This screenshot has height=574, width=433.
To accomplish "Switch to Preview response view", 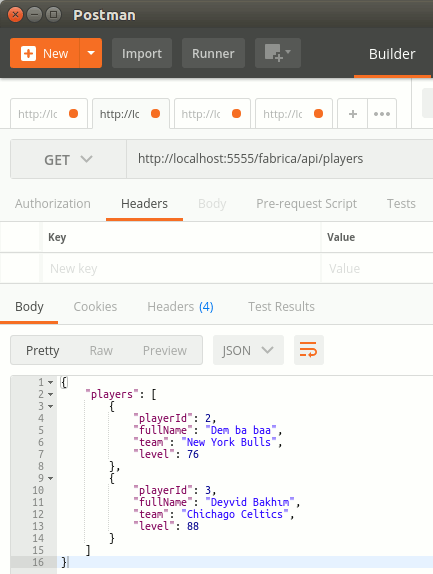I will 165,350.
